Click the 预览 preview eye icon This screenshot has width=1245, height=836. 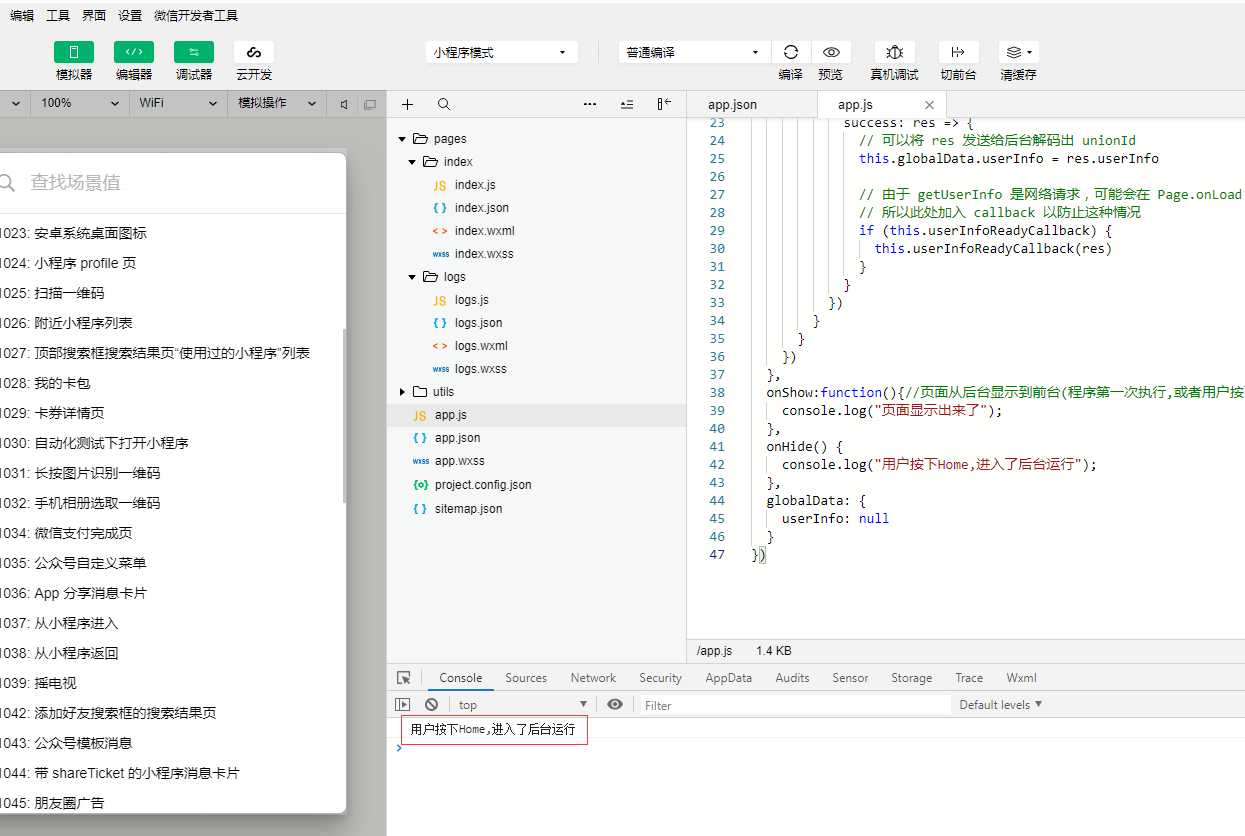pos(831,52)
